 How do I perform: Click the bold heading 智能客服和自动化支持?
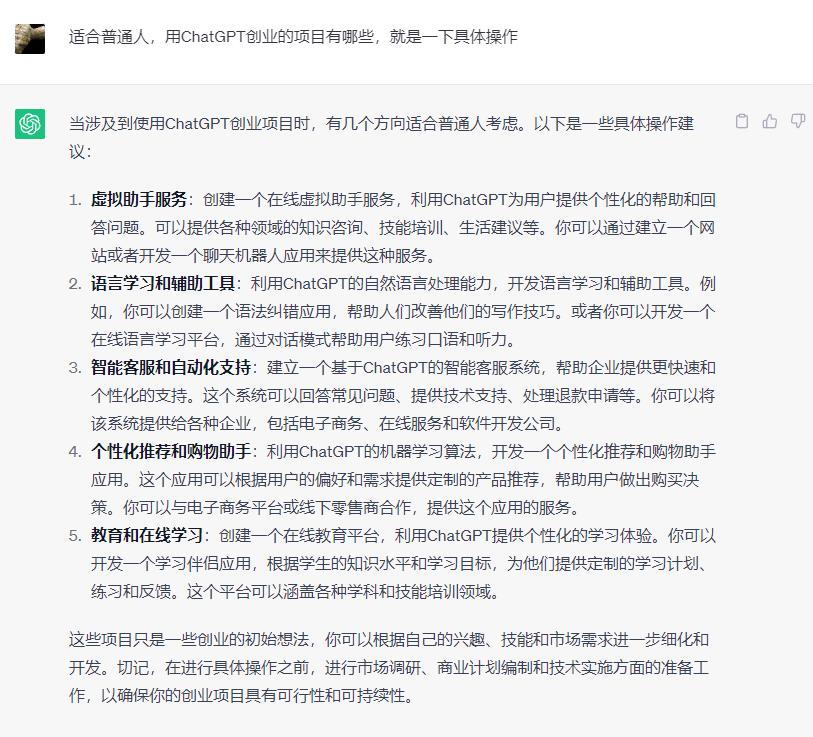171,367
